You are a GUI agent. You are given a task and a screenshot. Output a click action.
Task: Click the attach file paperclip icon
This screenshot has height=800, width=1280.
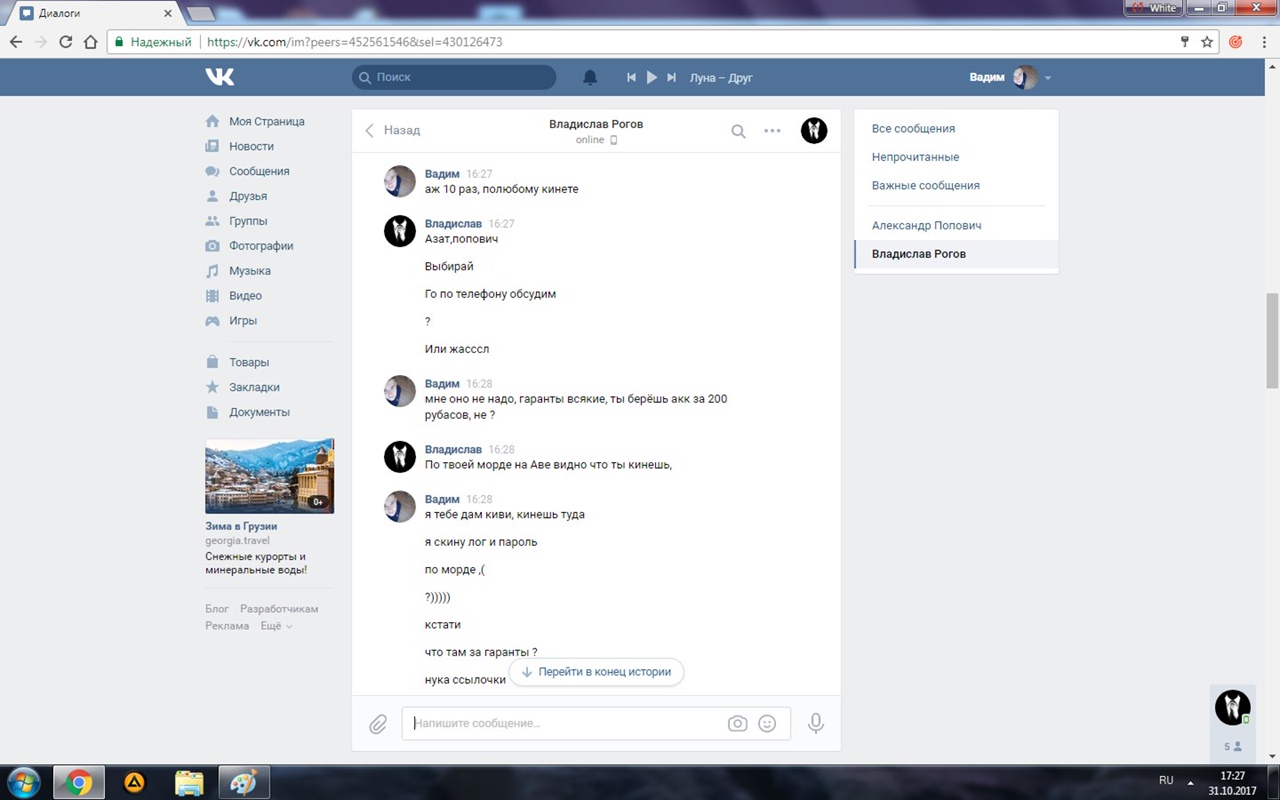click(378, 724)
